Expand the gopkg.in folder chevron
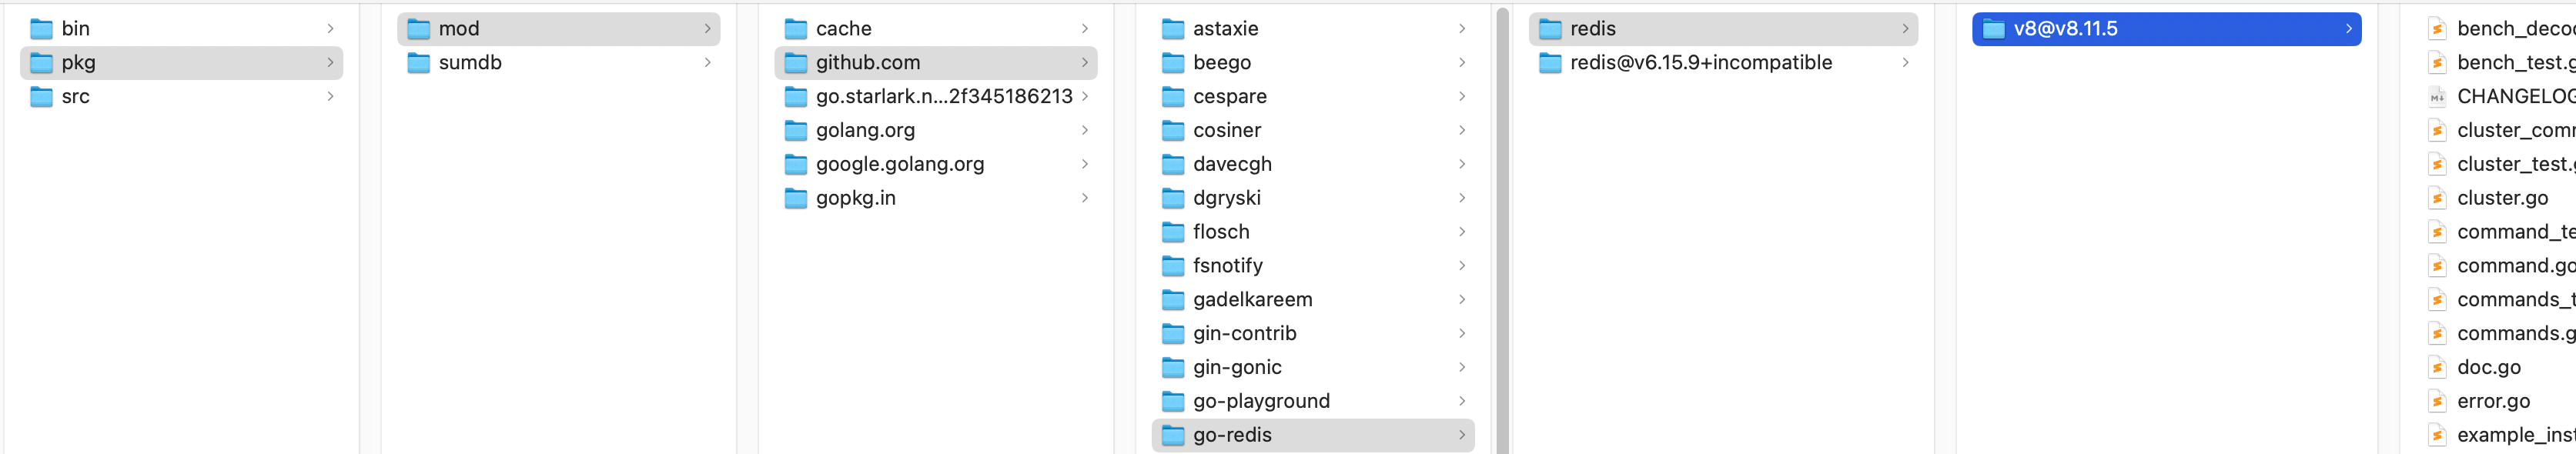 click(x=1084, y=198)
